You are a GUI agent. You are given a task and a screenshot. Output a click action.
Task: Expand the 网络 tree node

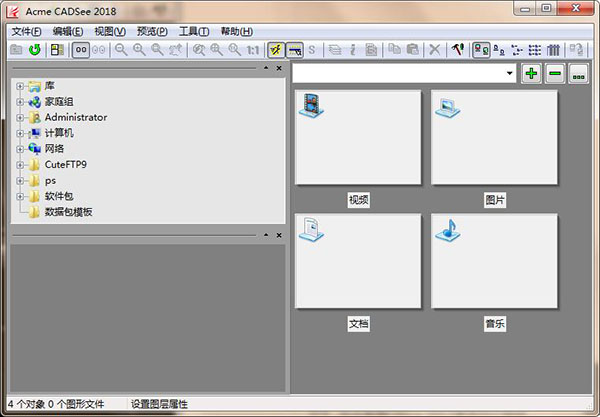tap(20, 149)
